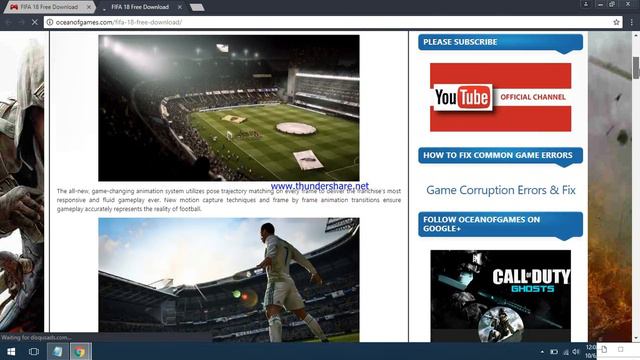Click scrollbar down arrow

(636, 338)
